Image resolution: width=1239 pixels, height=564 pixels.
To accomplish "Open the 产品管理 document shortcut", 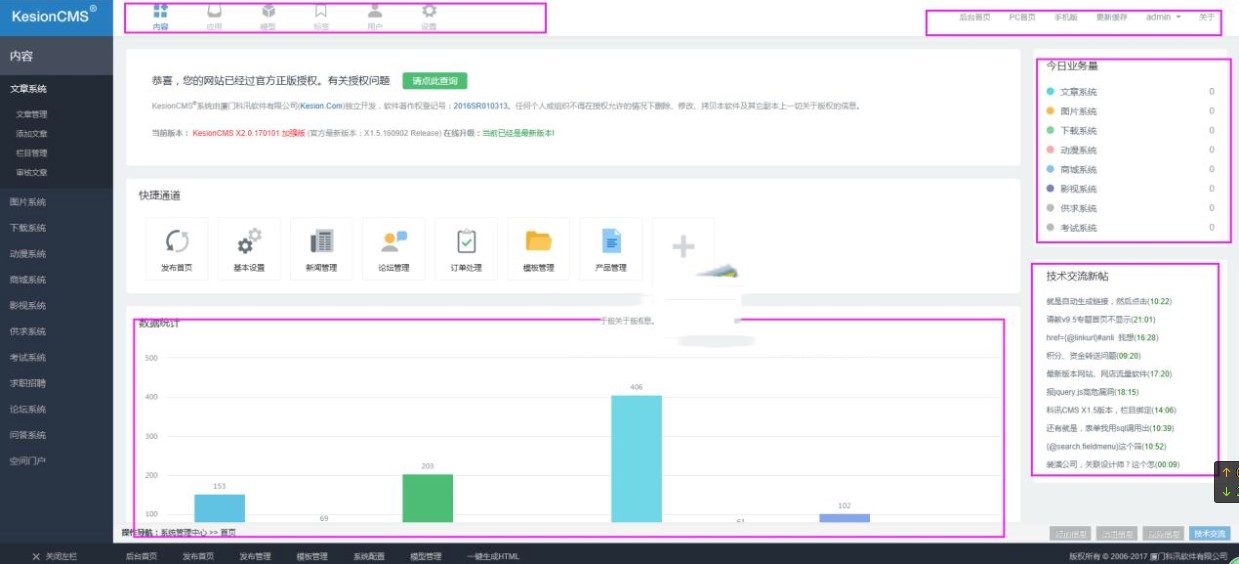I will (611, 249).
